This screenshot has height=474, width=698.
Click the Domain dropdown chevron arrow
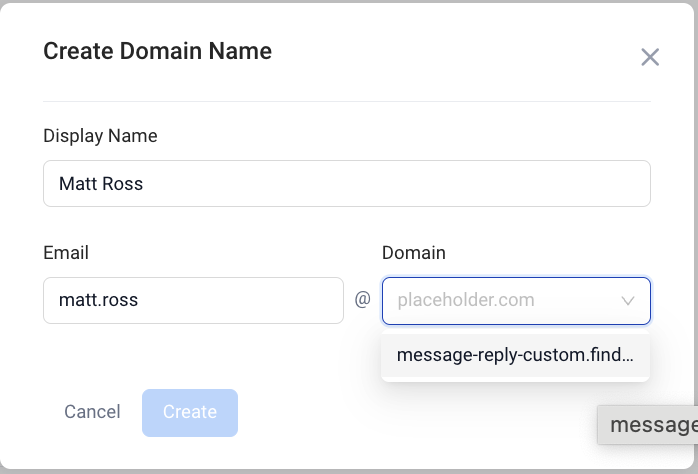628,300
